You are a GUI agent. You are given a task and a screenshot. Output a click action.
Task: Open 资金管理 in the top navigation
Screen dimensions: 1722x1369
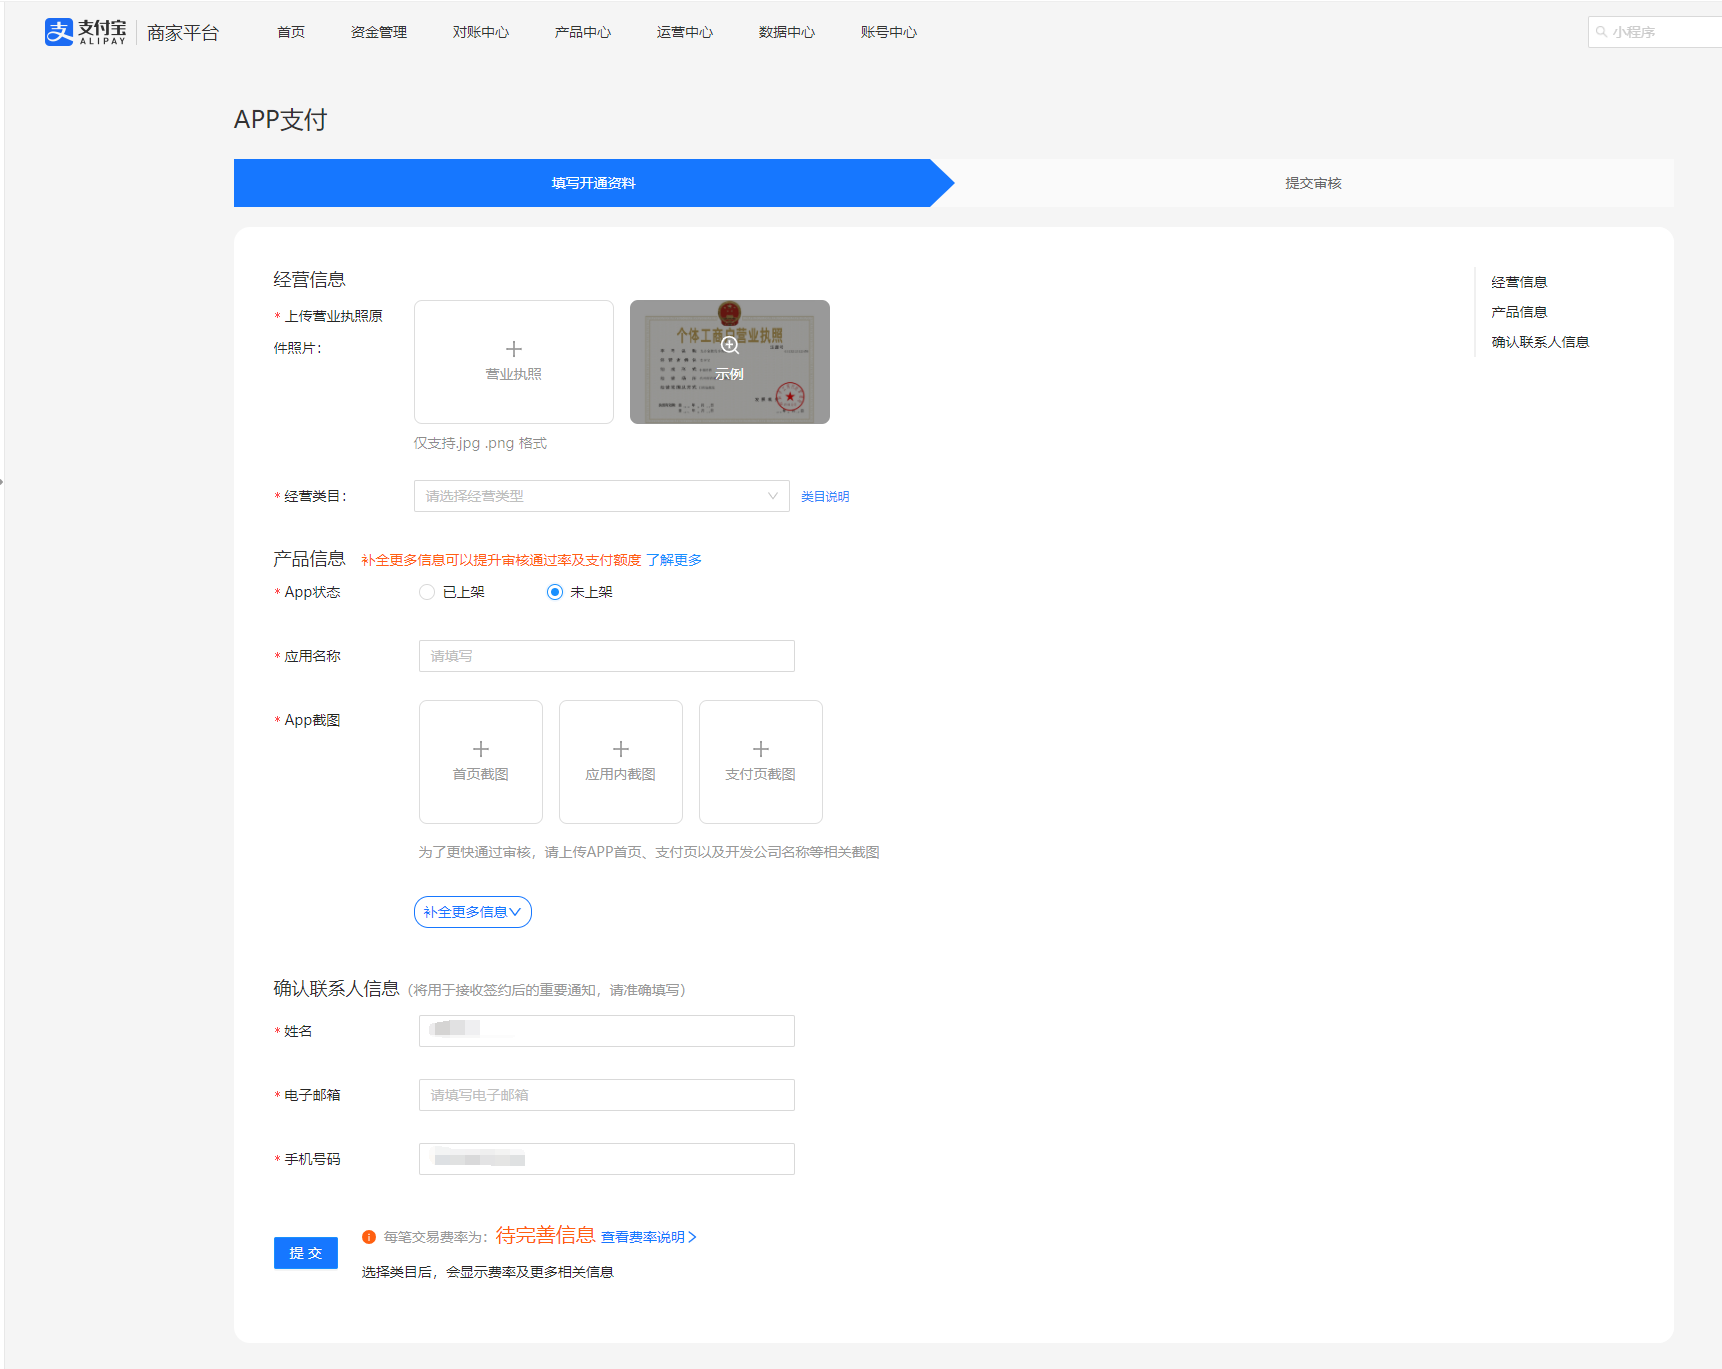[x=379, y=32]
